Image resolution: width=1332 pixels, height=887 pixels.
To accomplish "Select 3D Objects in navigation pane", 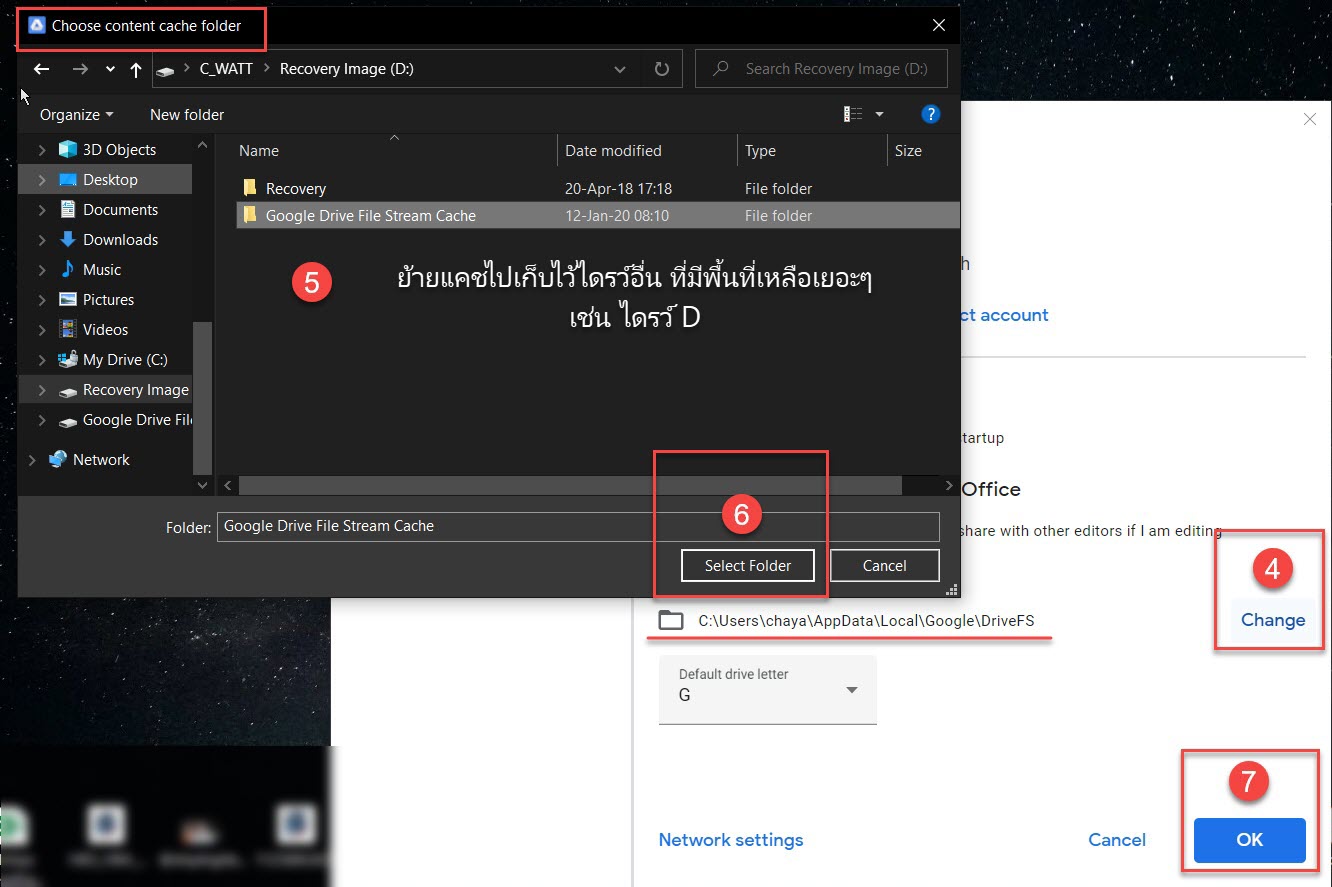I will coord(119,150).
